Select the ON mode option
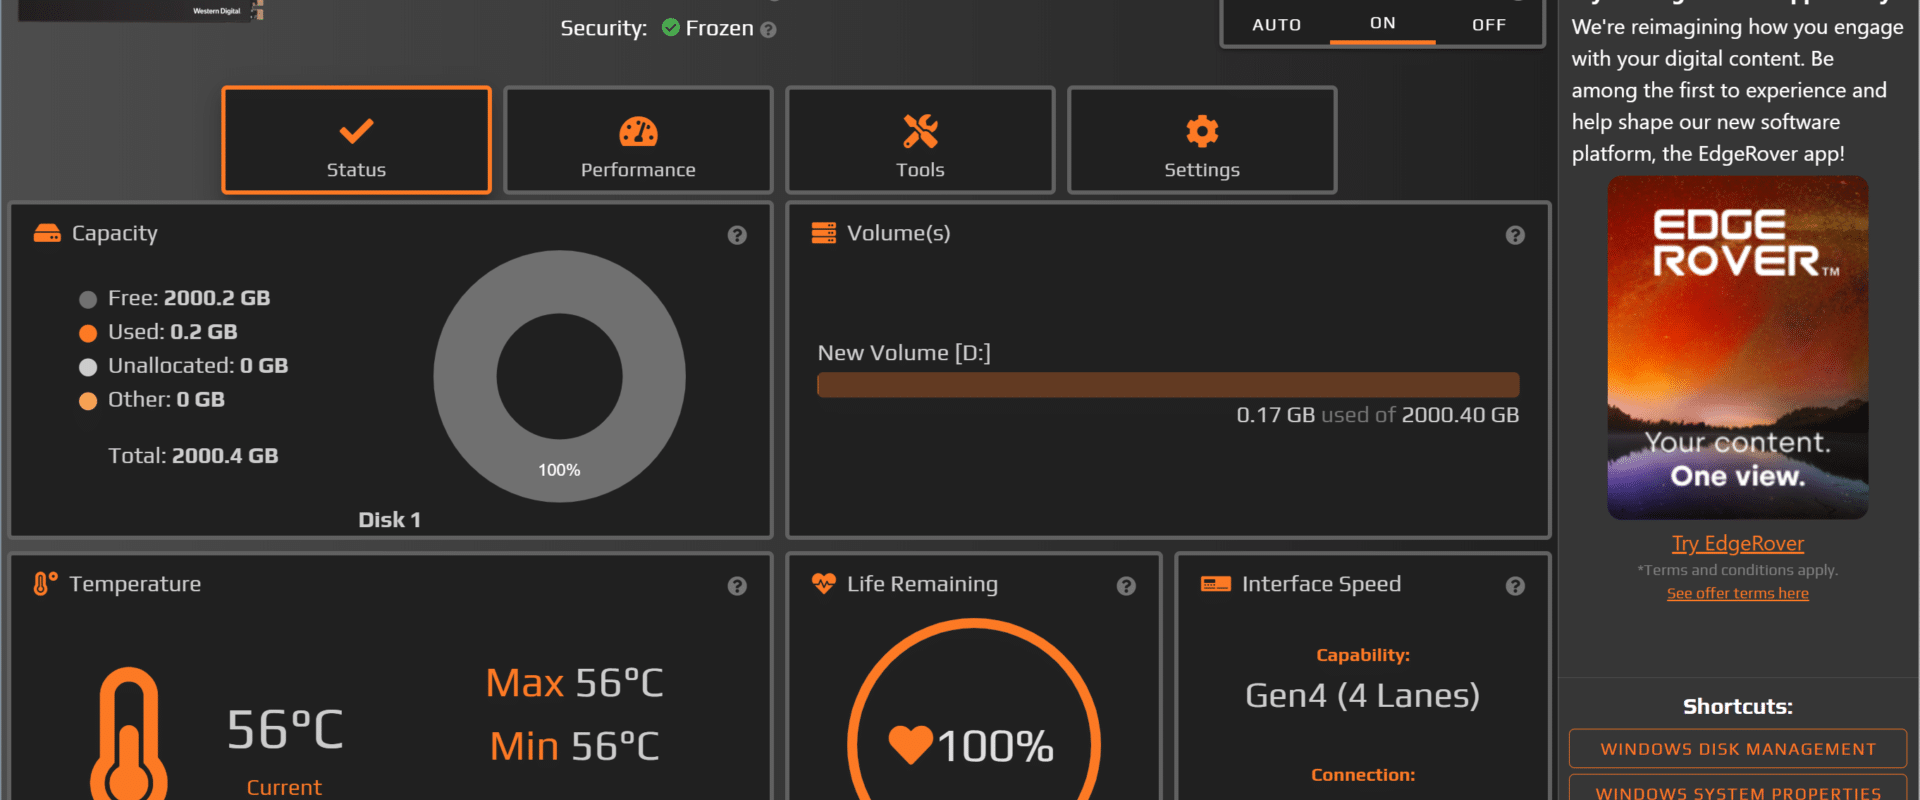The width and height of the screenshot is (1920, 800). 1383,23
